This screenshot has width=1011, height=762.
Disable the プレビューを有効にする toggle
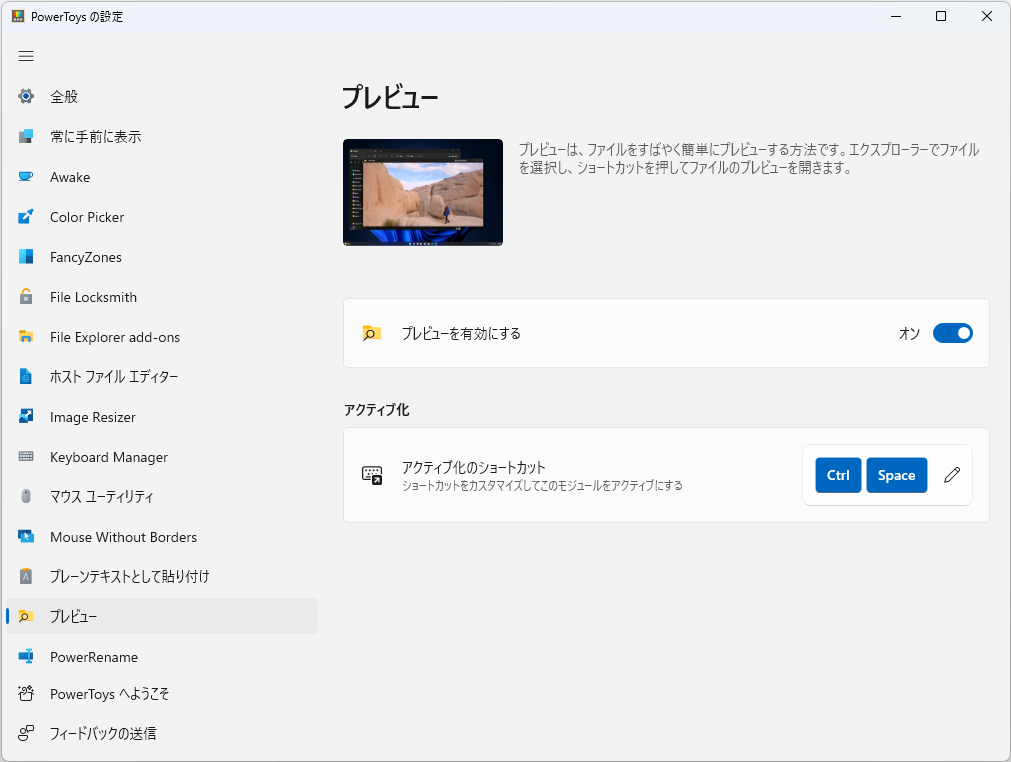coord(951,333)
